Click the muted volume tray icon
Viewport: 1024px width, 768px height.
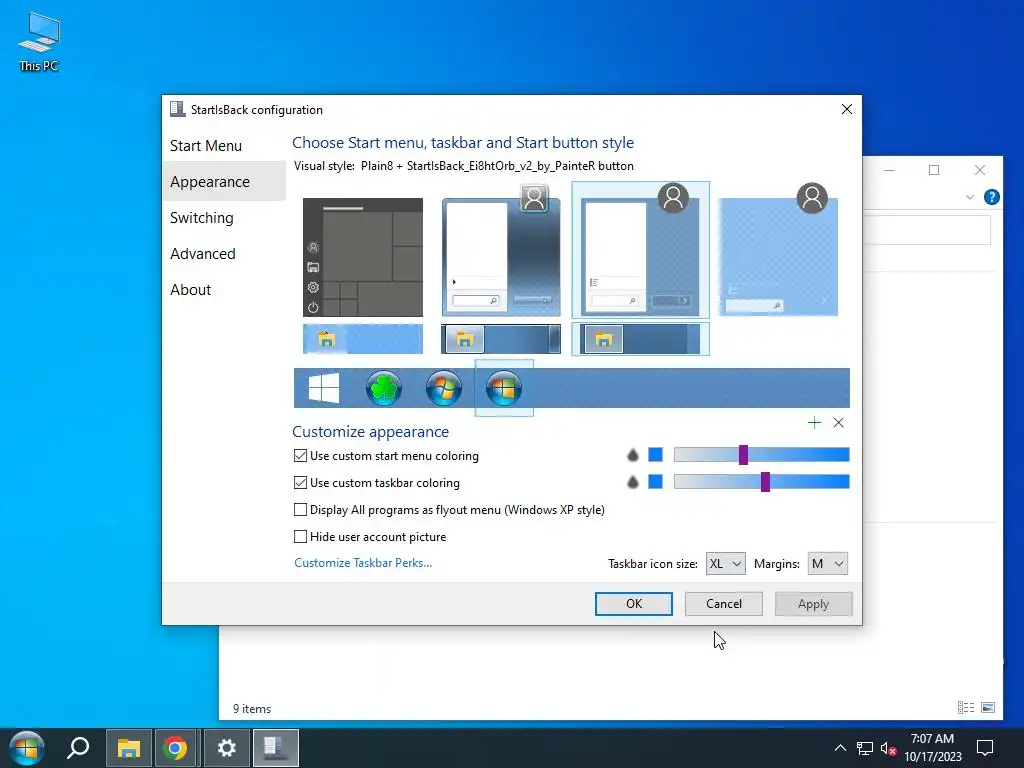click(x=888, y=748)
